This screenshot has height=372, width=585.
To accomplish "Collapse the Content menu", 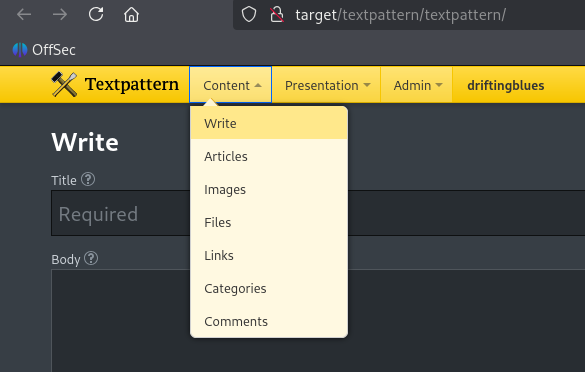I will tap(231, 85).
